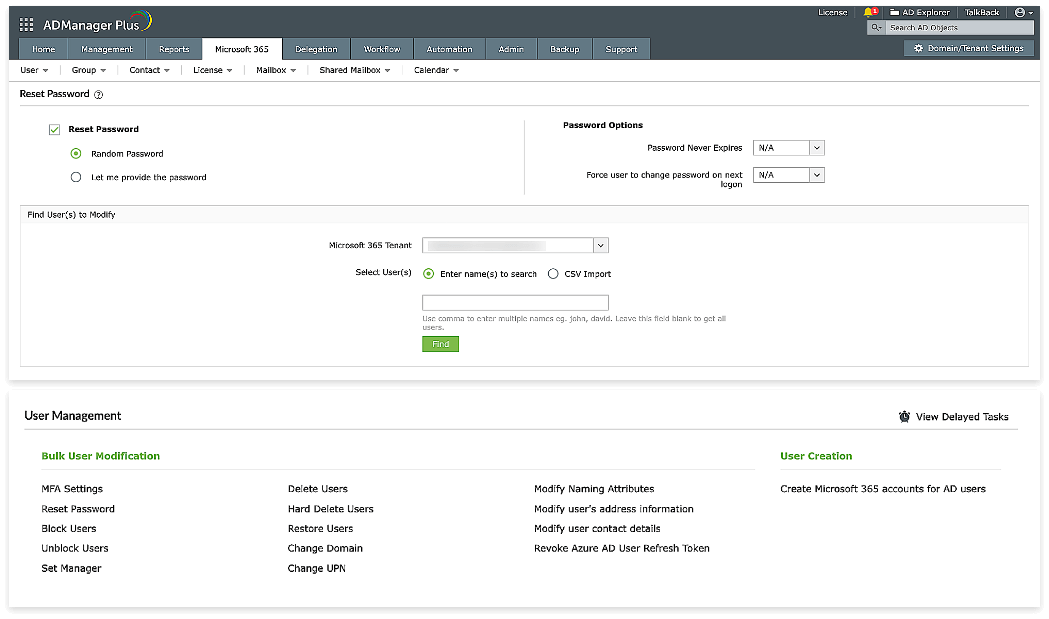Switch to the Workflow tab
The image size is (1049, 619).
382,49
